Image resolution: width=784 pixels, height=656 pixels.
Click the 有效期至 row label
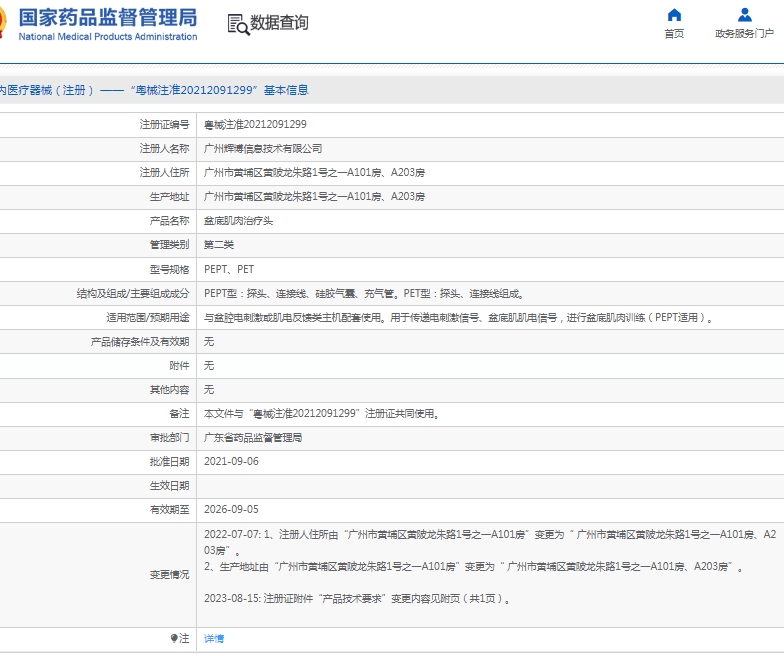coord(170,509)
